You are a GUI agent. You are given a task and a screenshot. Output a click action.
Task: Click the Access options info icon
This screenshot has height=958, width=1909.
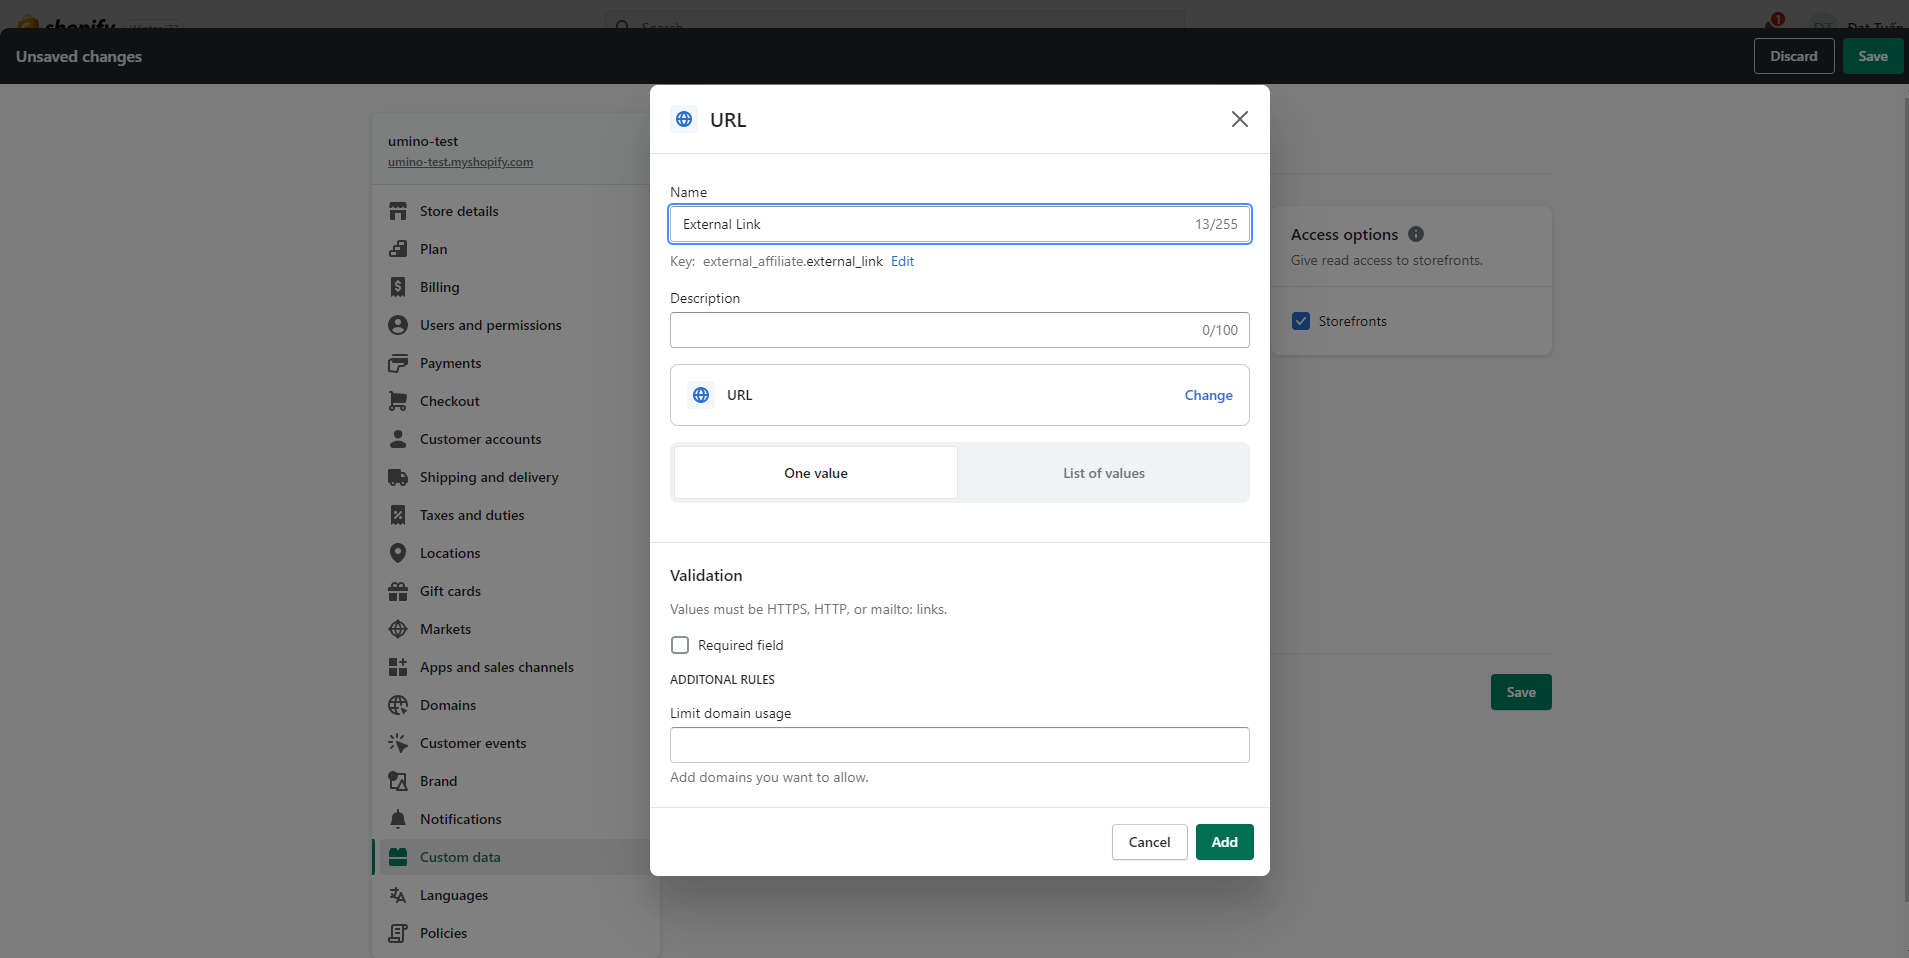(1416, 234)
